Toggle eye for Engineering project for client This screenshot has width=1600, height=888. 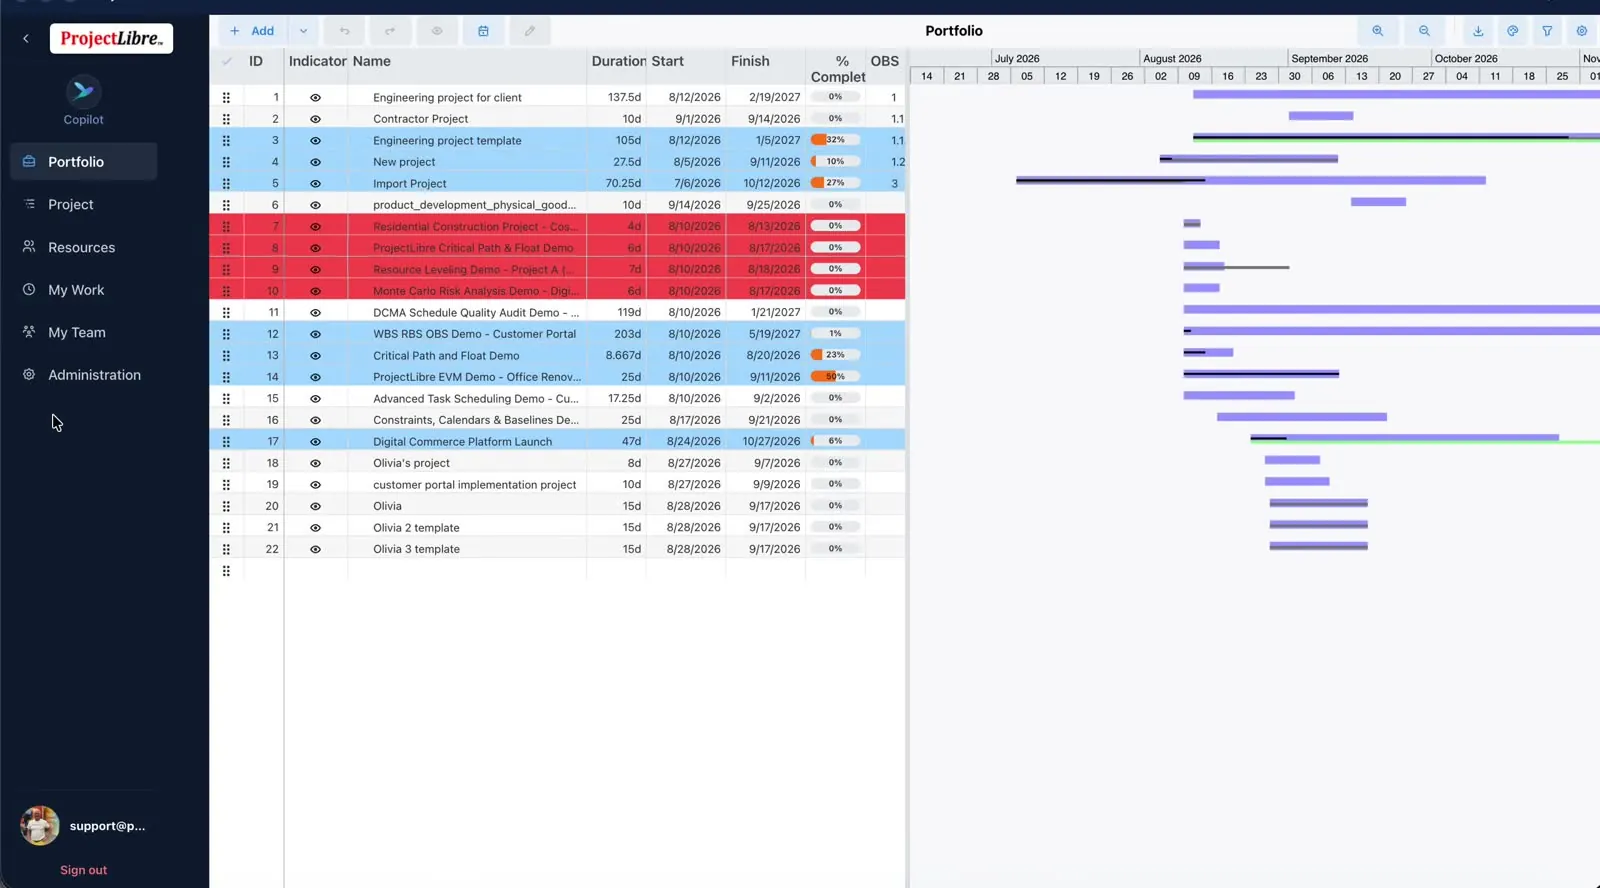[x=315, y=98]
